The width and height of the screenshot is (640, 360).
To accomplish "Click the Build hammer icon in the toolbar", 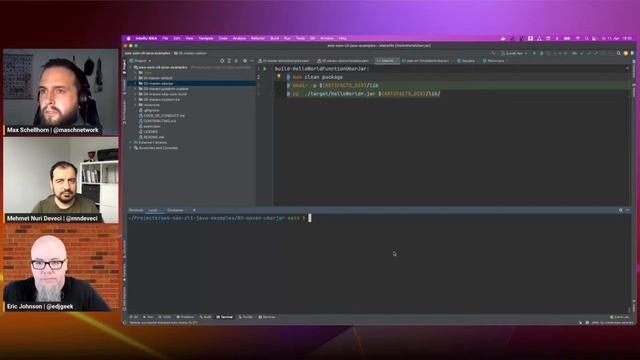I will pos(494,53).
